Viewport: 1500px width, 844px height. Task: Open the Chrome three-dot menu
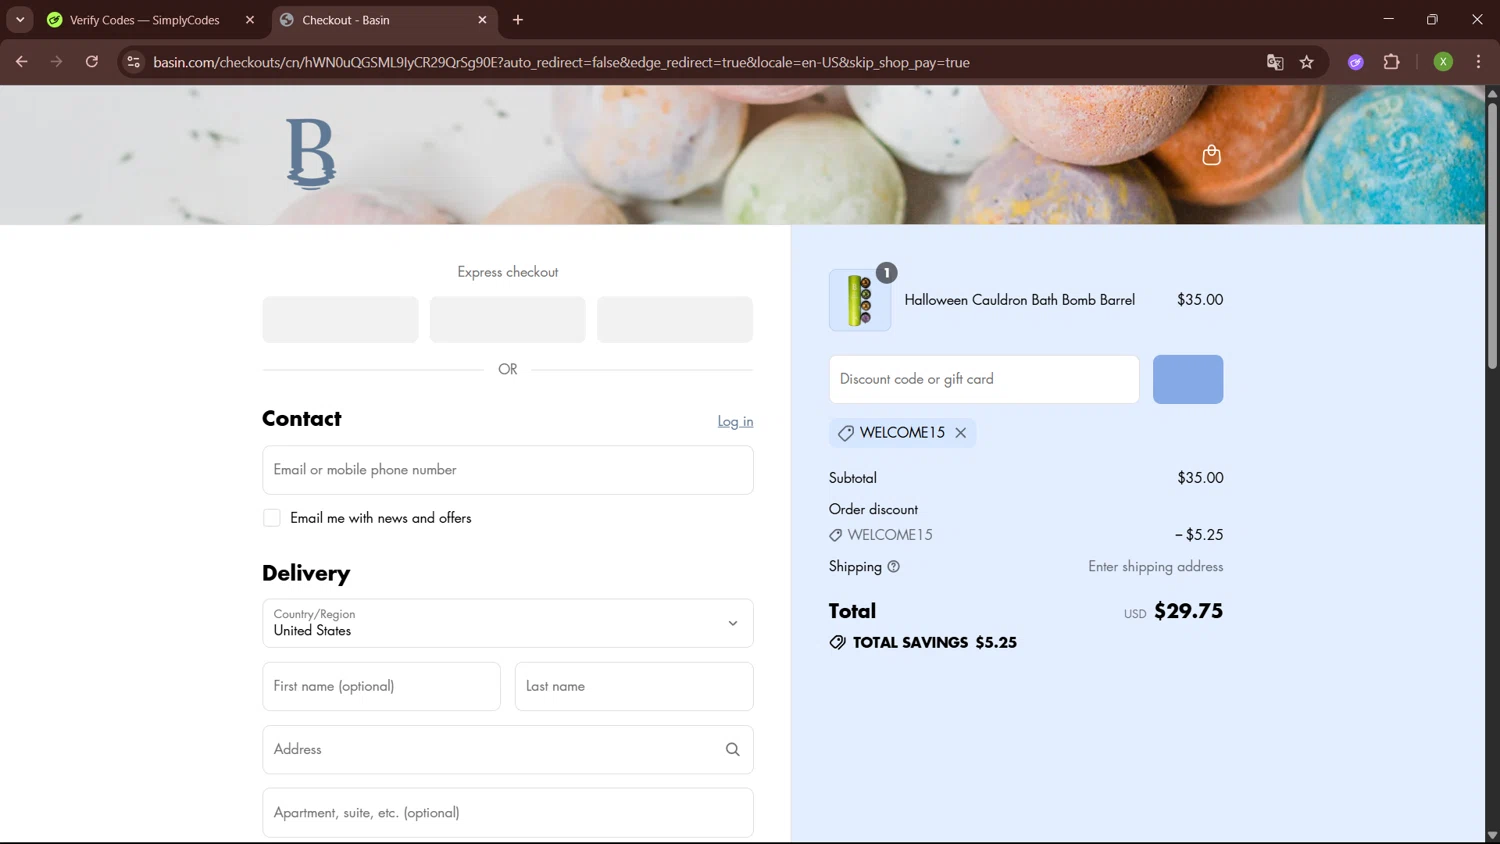[x=1478, y=62]
